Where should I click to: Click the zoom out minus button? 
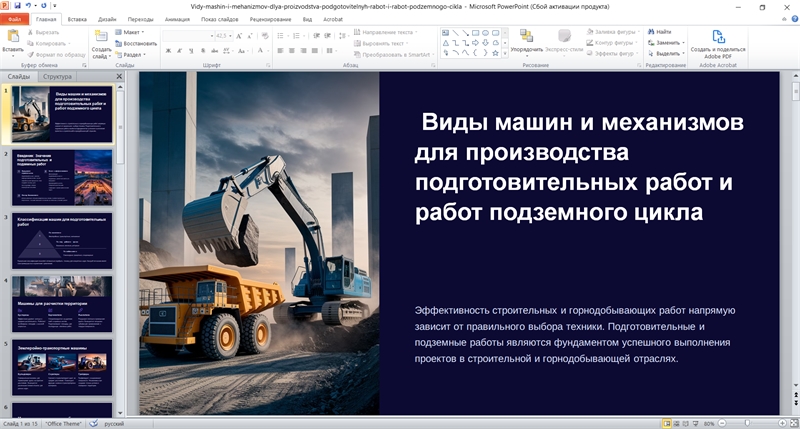point(722,423)
